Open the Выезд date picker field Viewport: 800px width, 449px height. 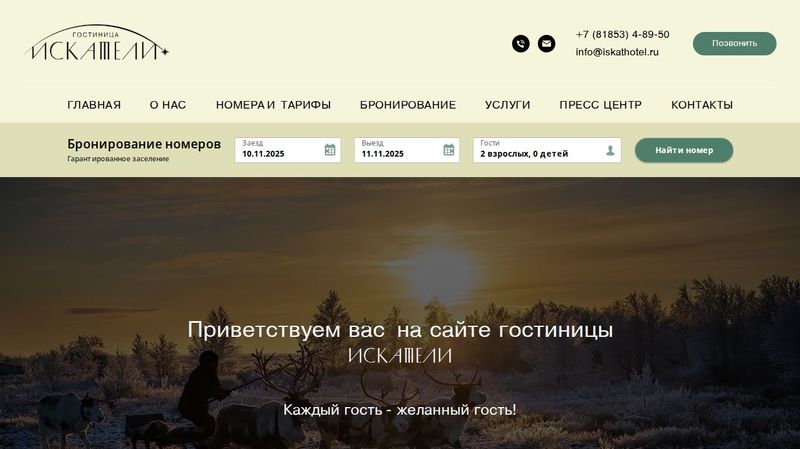pos(407,150)
